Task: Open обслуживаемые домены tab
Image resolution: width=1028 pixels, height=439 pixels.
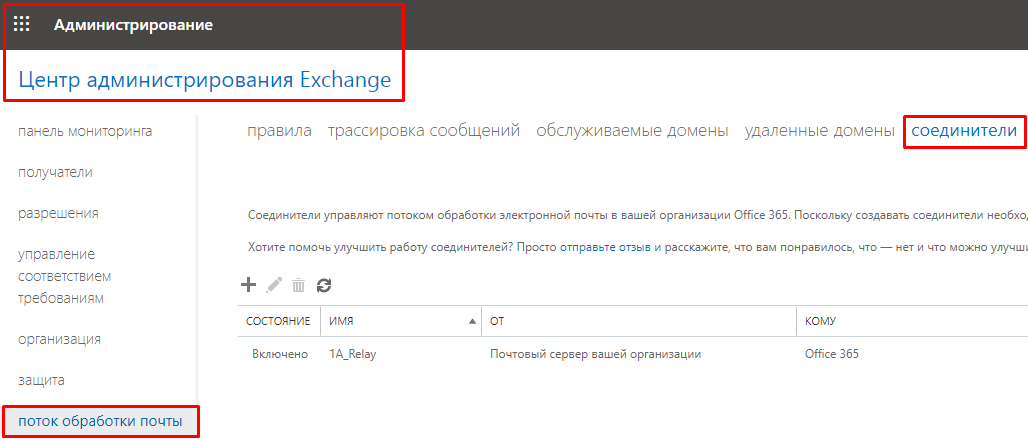Action: pyautogui.click(x=632, y=131)
